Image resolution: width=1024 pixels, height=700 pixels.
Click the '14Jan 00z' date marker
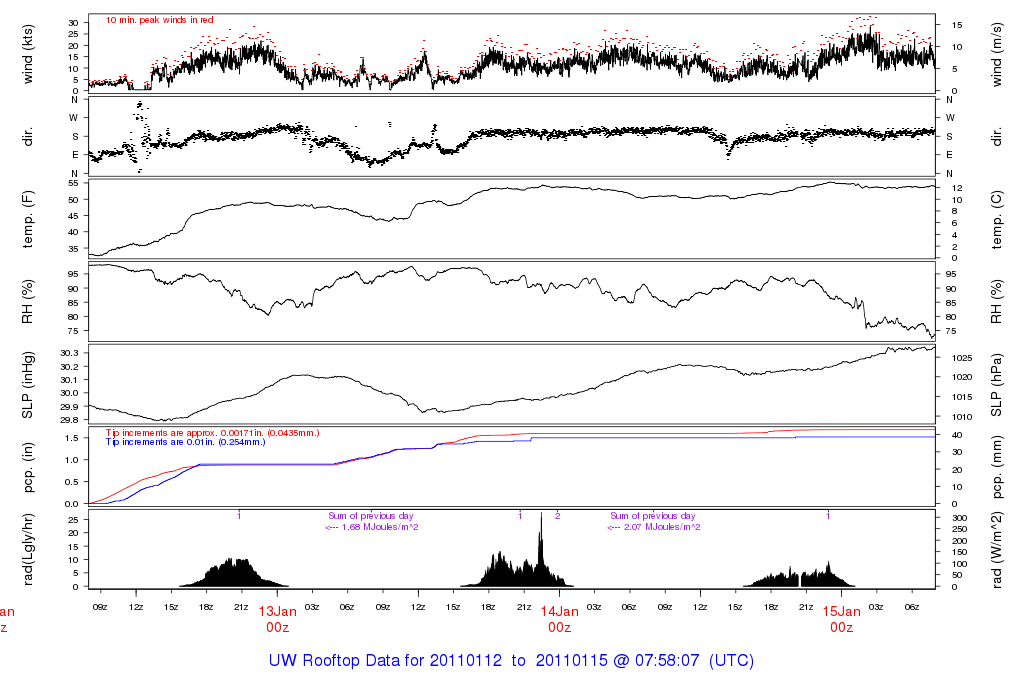tap(560, 620)
